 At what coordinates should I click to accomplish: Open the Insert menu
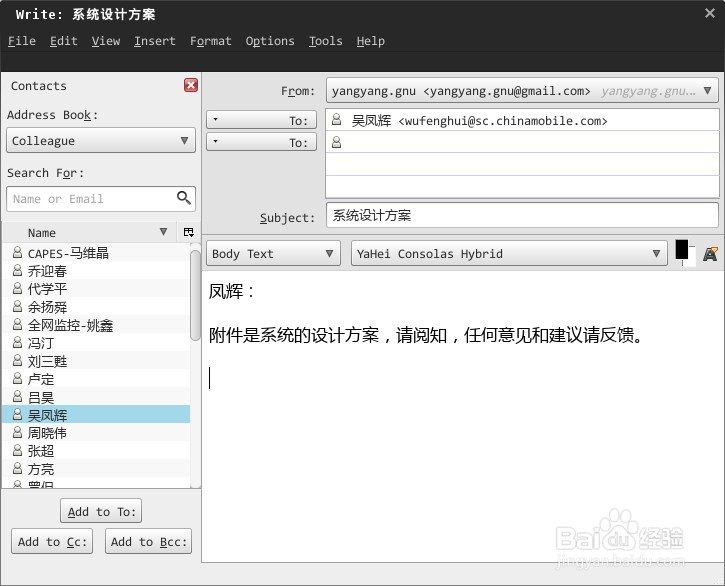pos(154,41)
